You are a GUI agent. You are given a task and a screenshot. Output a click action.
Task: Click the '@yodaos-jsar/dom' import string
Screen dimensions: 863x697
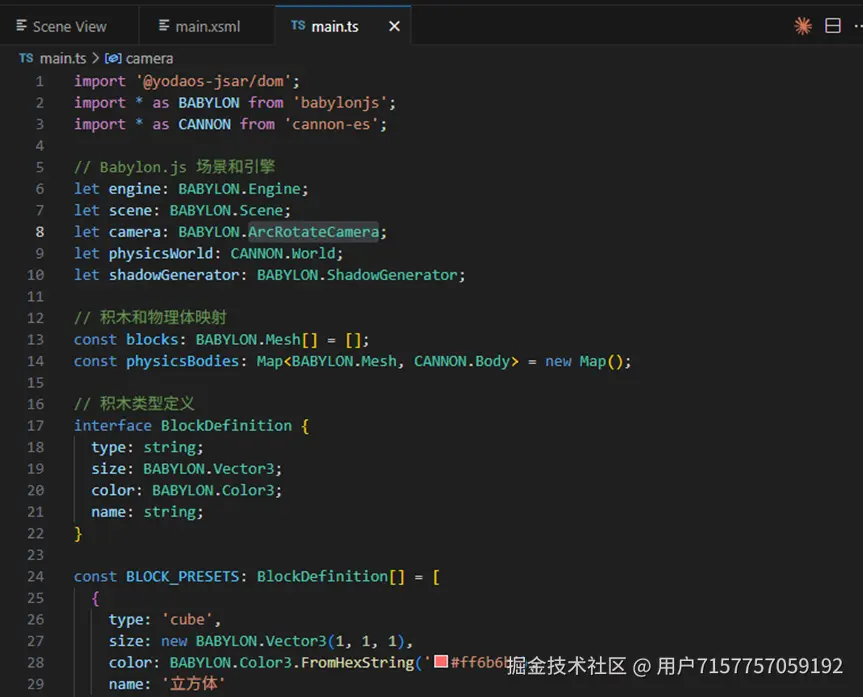click(x=214, y=81)
